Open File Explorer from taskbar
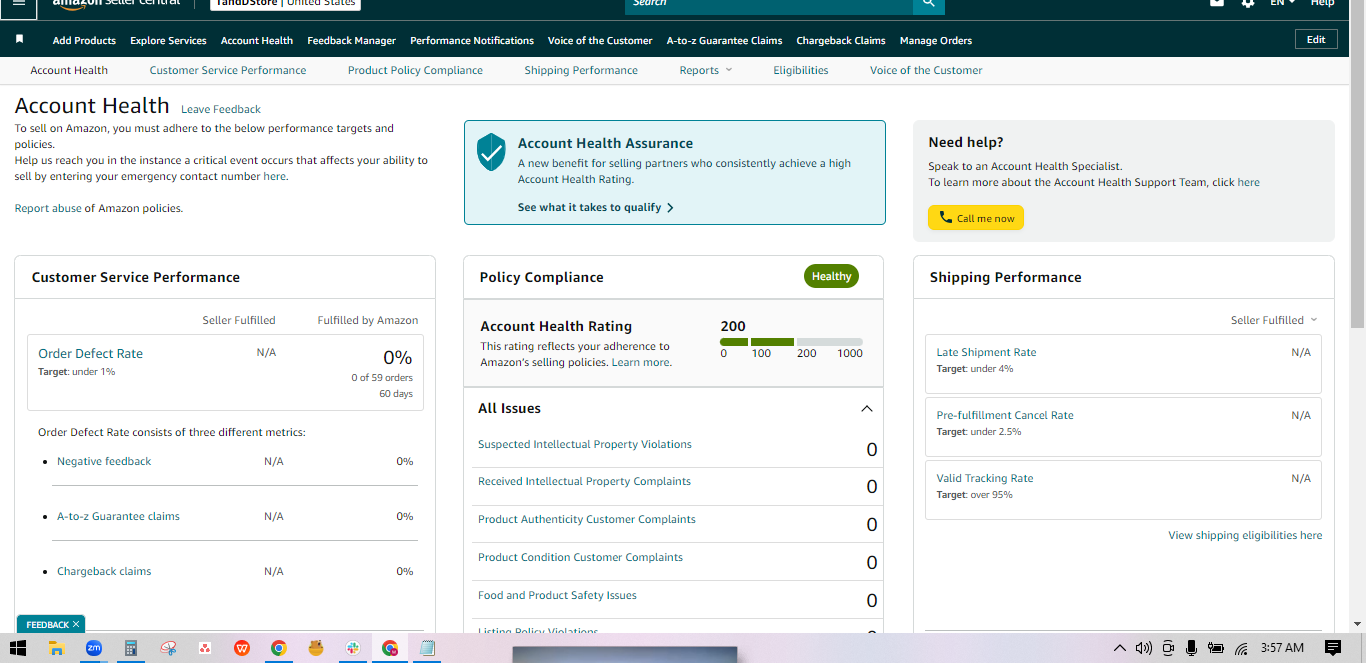1366x663 pixels. 57,648
